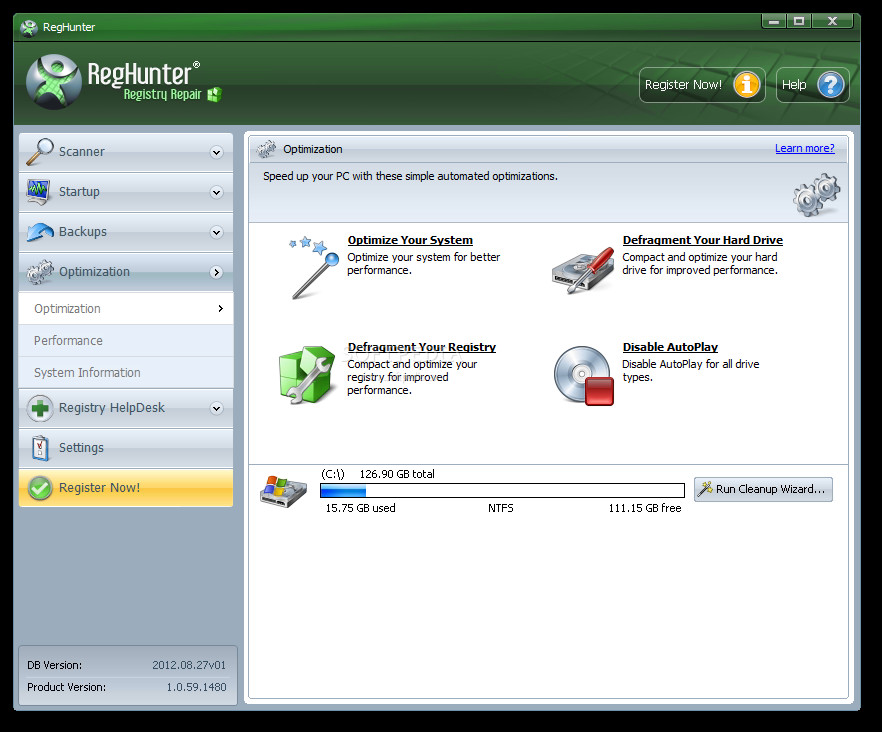Click Defragment Your Registry link

(x=421, y=347)
